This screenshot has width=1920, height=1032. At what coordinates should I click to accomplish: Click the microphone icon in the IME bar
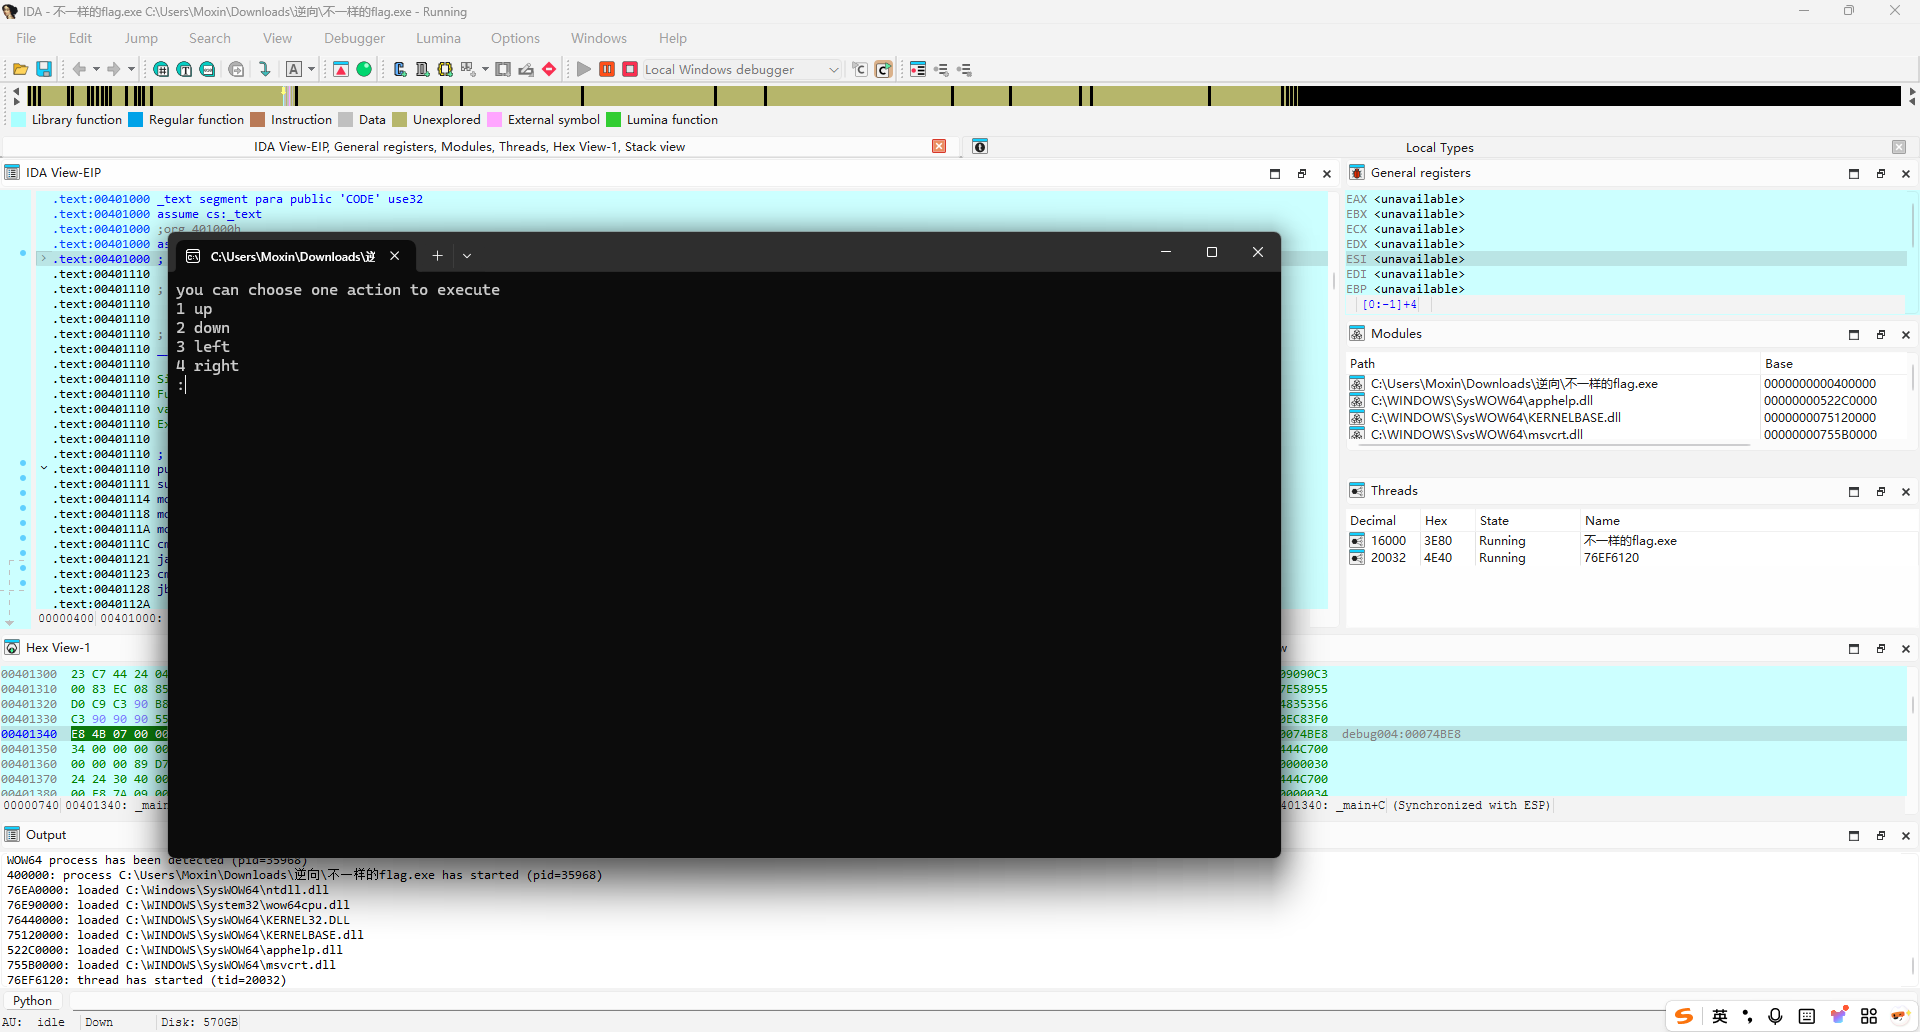pyautogui.click(x=1775, y=1016)
